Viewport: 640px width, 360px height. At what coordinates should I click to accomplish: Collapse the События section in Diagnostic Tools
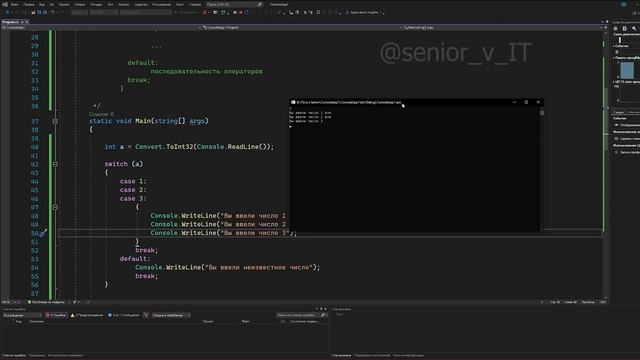pyautogui.click(x=614, y=46)
